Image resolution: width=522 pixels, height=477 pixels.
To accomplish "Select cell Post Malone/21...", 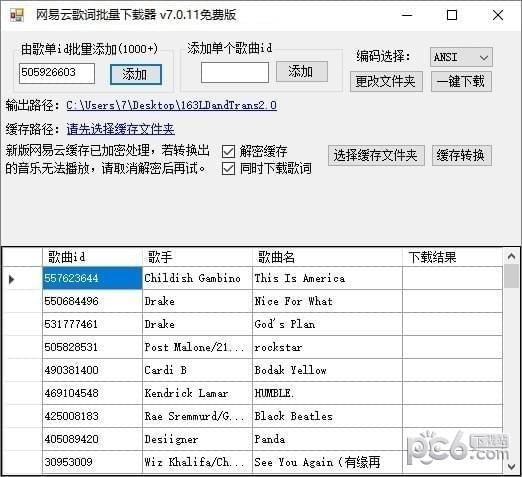I will click(x=197, y=347).
